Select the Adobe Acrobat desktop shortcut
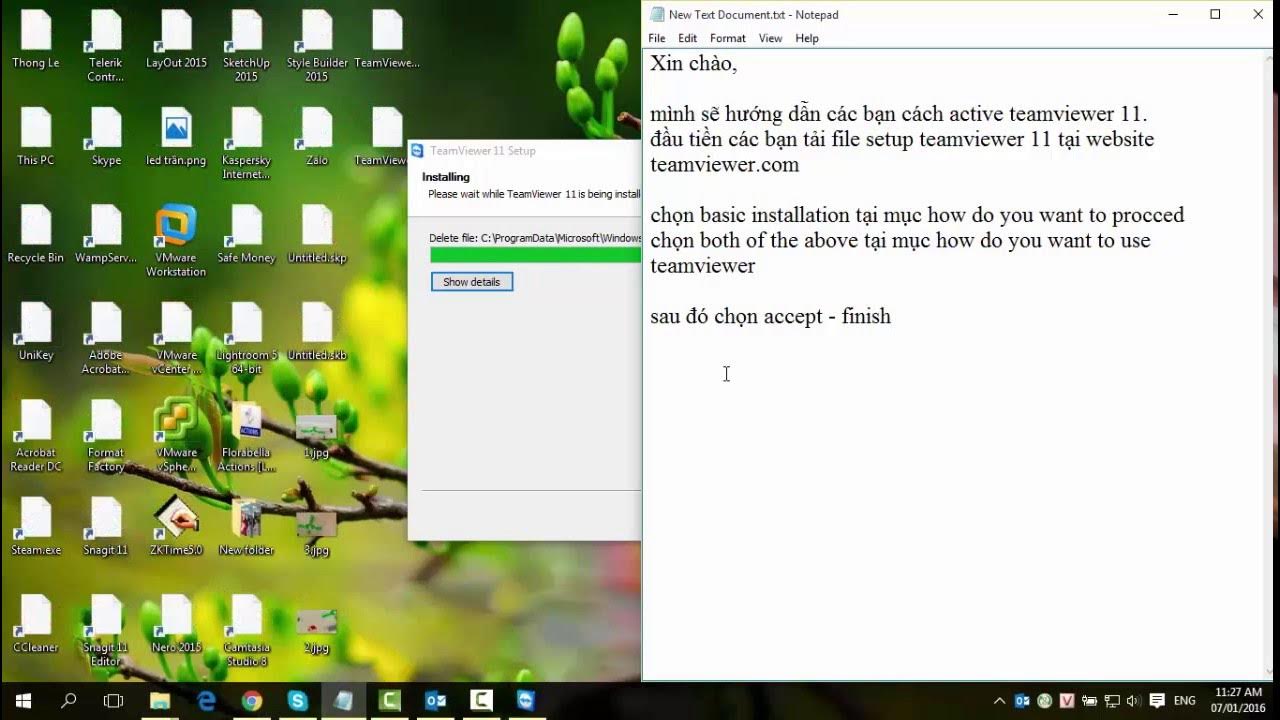The width and height of the screenshot is (1280, 720). pos(106,338)
